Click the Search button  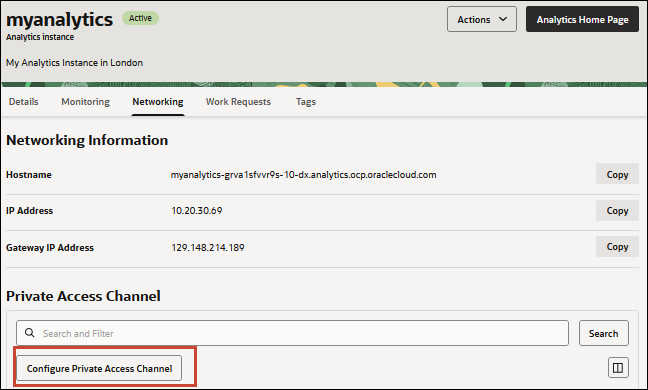(603, 333)
